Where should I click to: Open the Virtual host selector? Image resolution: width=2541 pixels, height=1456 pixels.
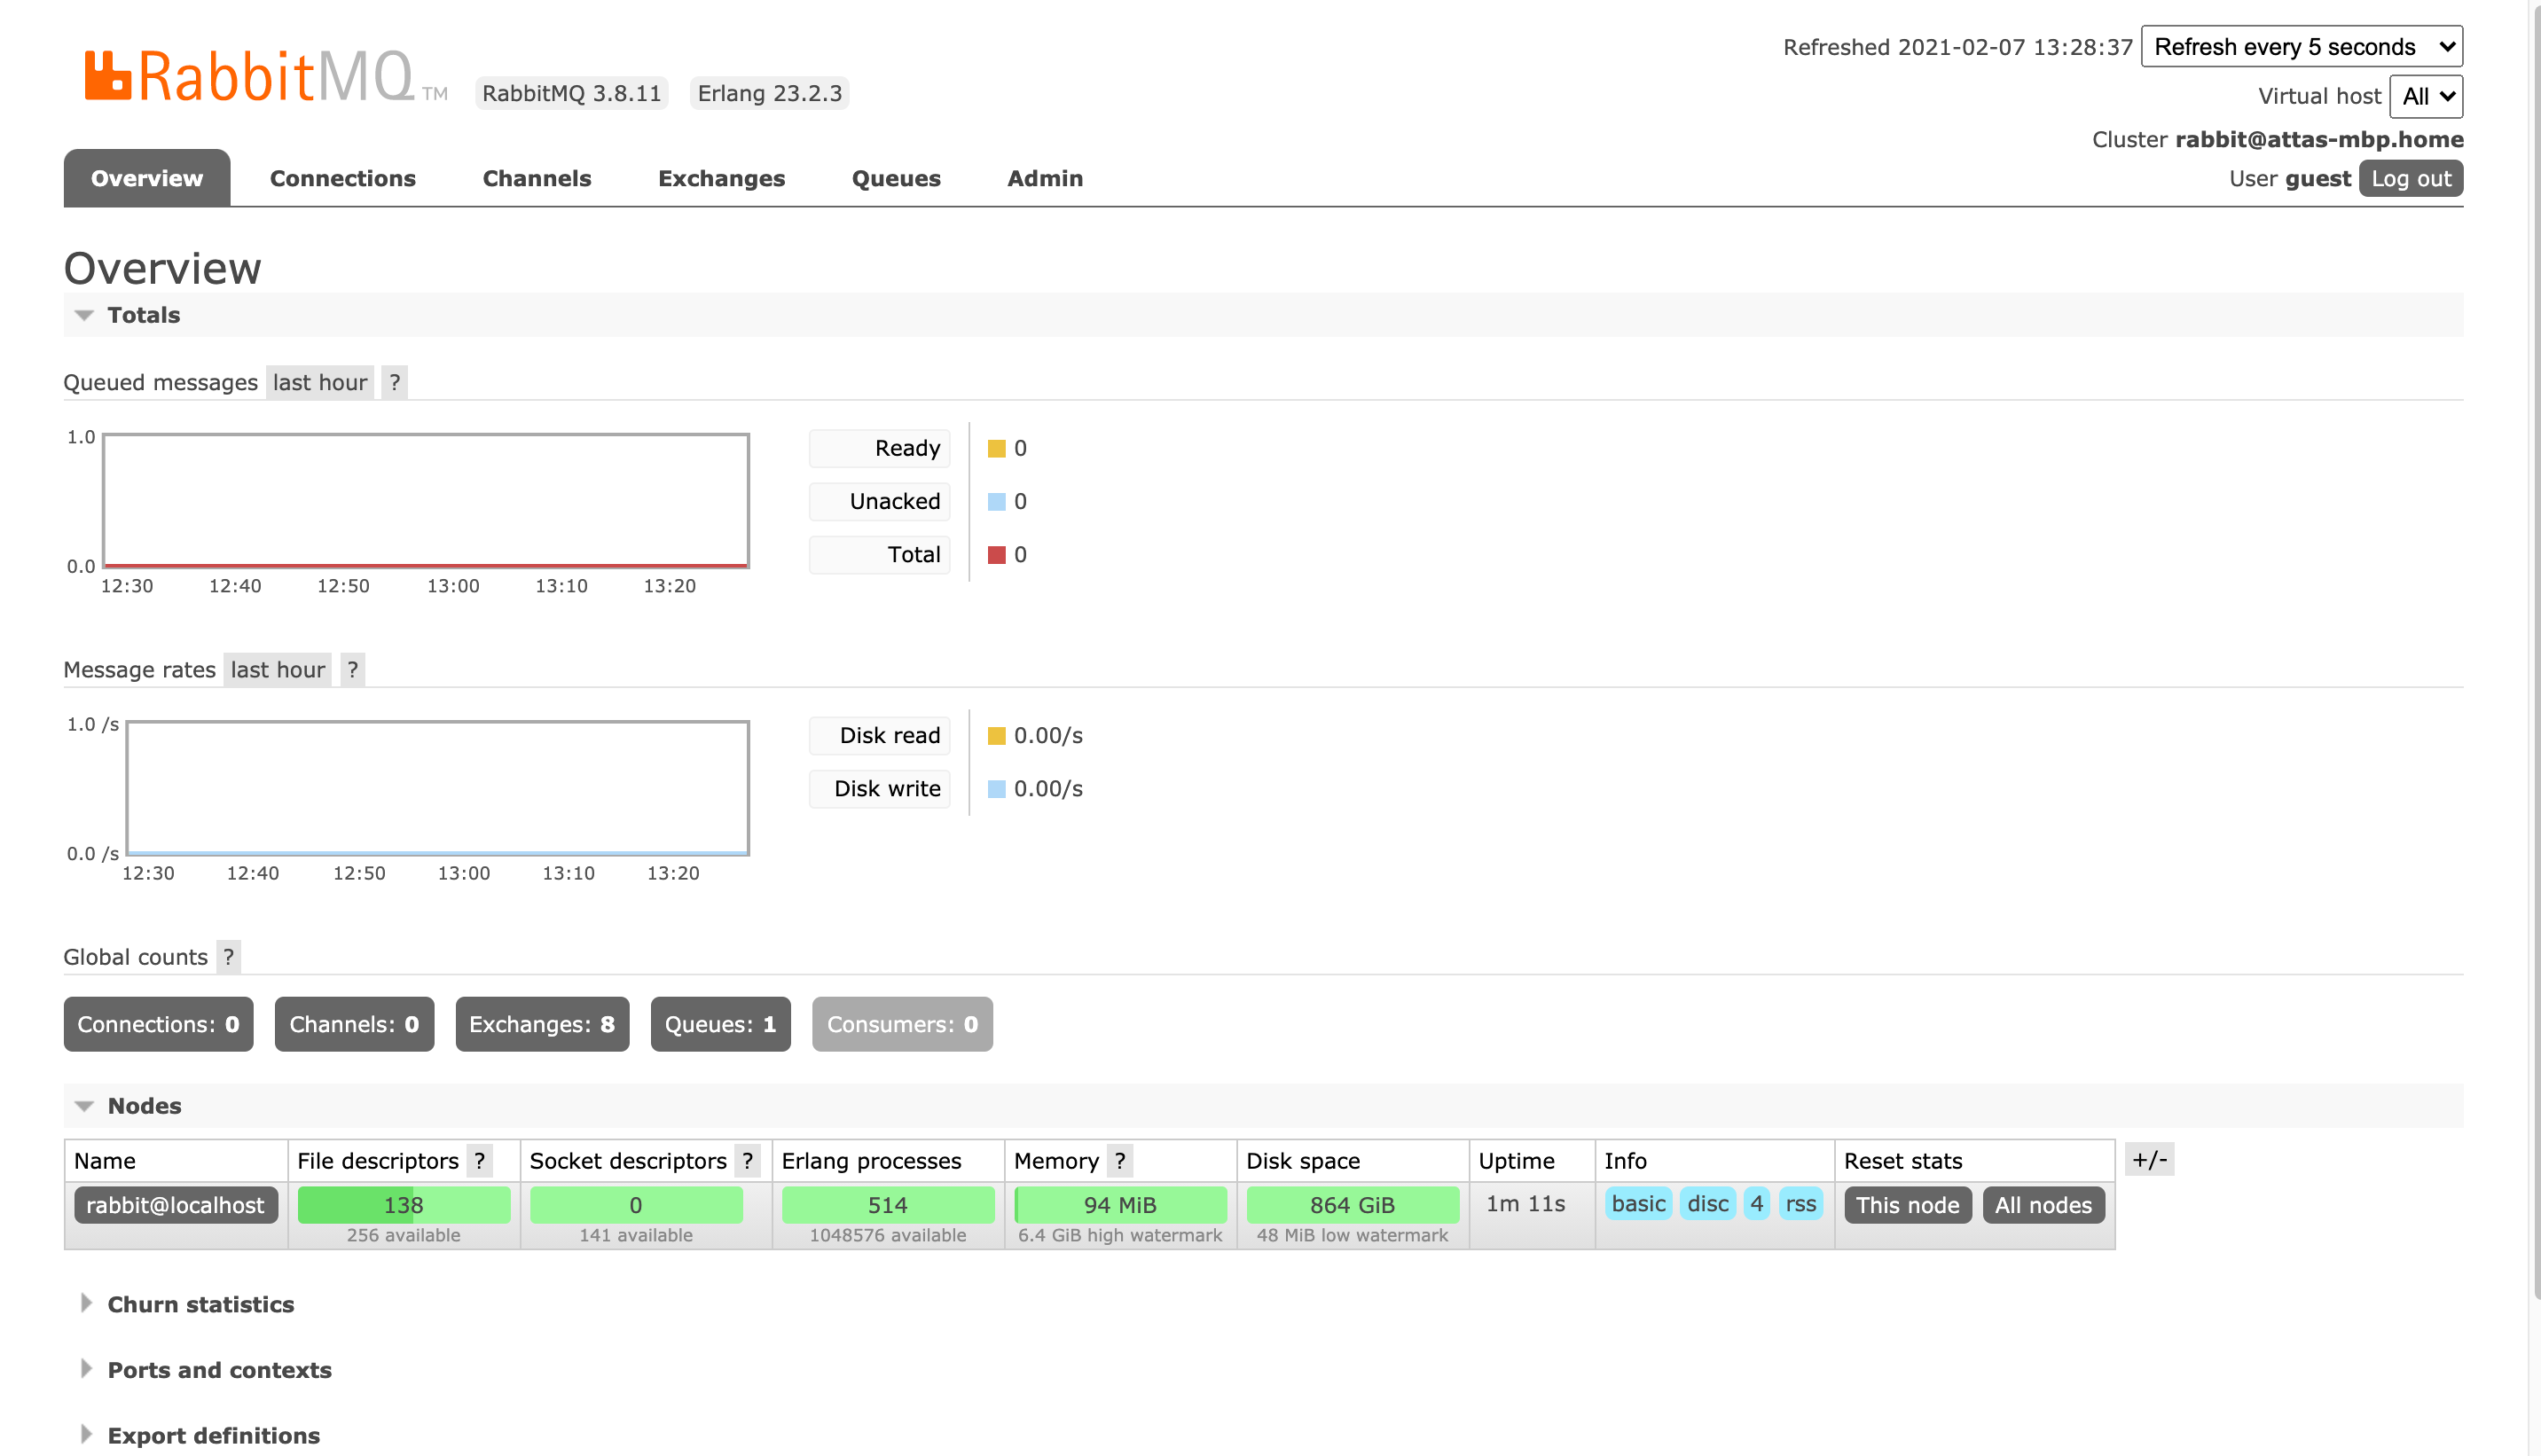tap(2426, 96)
